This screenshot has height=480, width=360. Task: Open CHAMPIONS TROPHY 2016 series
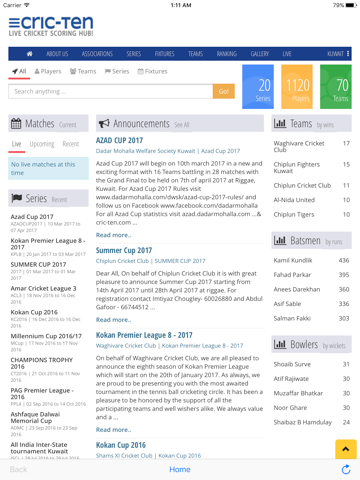[42, 363]
